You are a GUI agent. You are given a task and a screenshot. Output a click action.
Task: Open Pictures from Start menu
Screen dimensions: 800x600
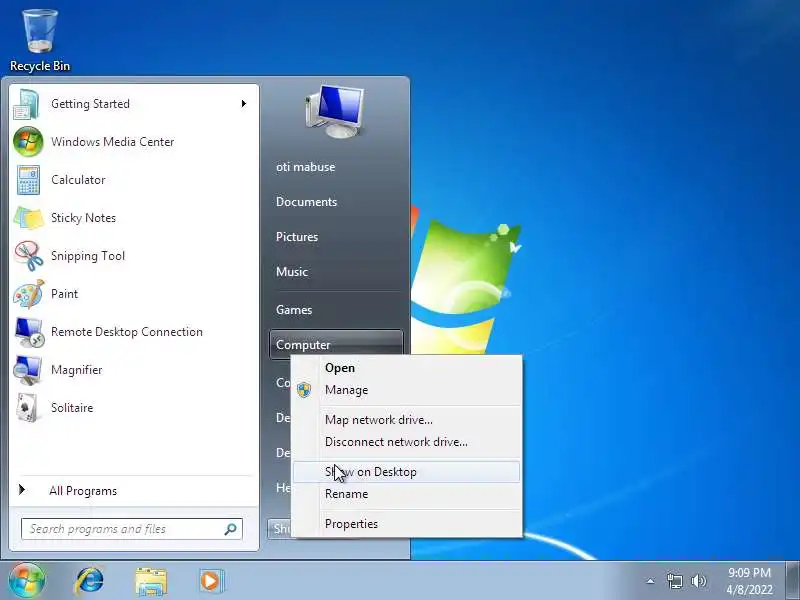pyautogui.click(x=297, y=237)
